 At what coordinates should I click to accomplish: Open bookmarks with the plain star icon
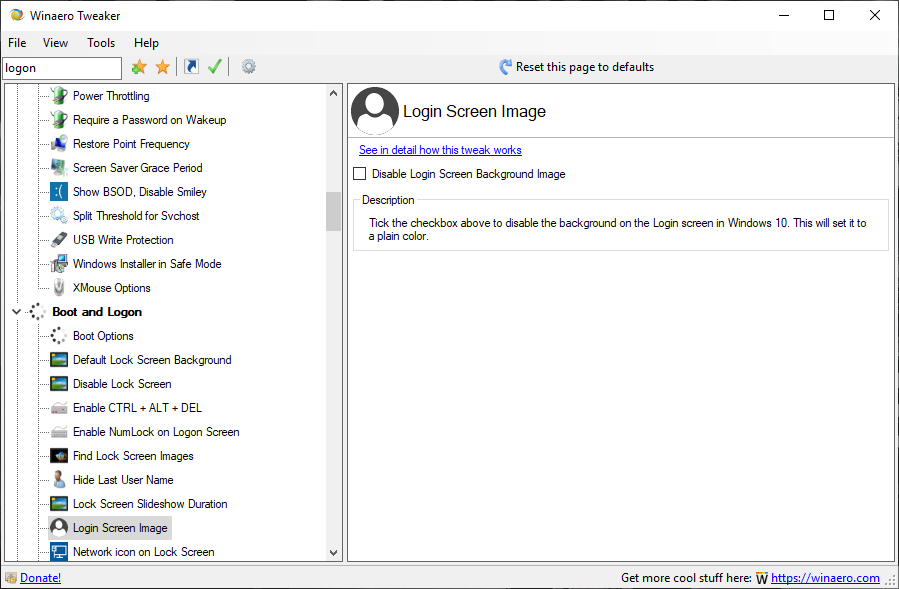(x=162, y=67)
